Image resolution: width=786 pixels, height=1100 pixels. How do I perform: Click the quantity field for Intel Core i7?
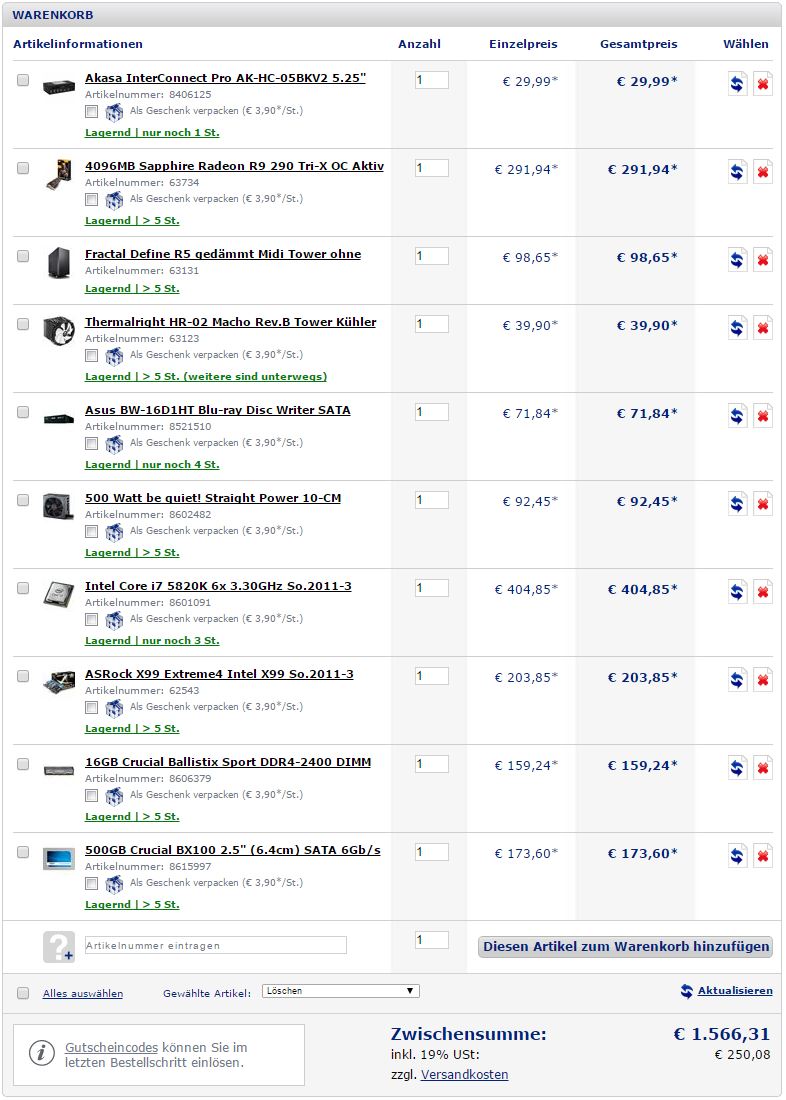click(432, 588)
